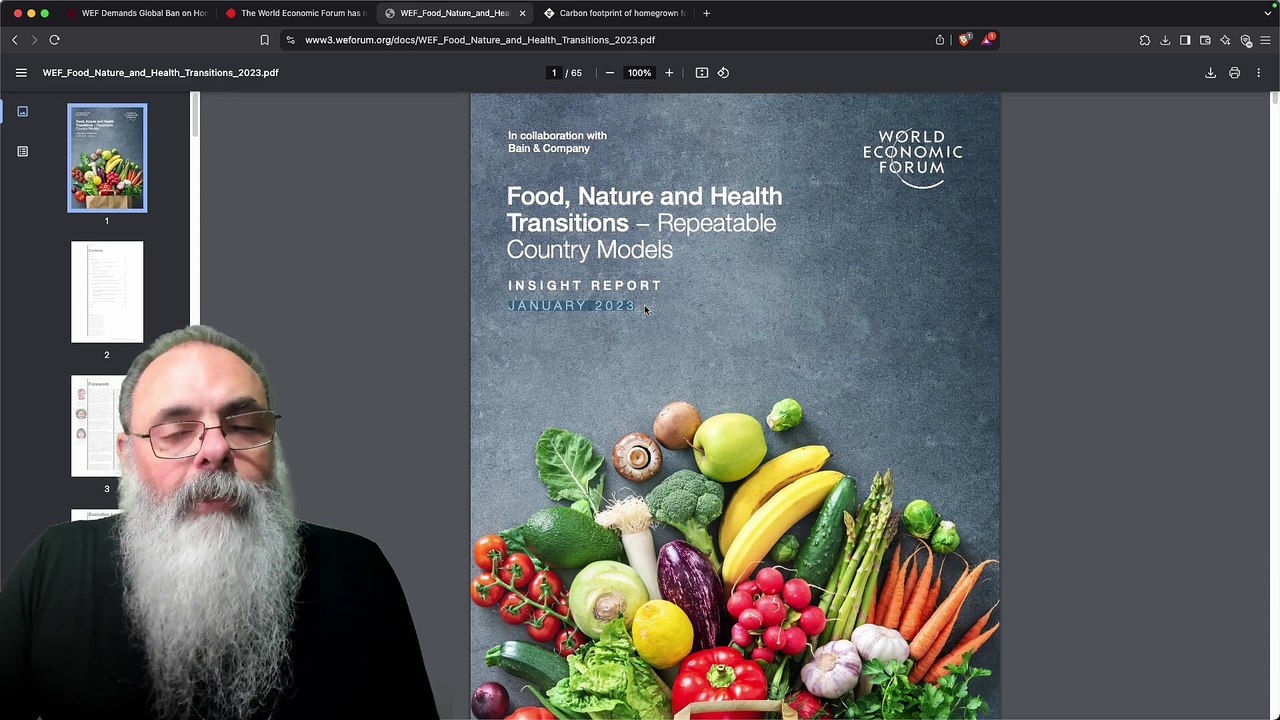
Task: Open Brave Shields panel
Action: pos(964,40)
